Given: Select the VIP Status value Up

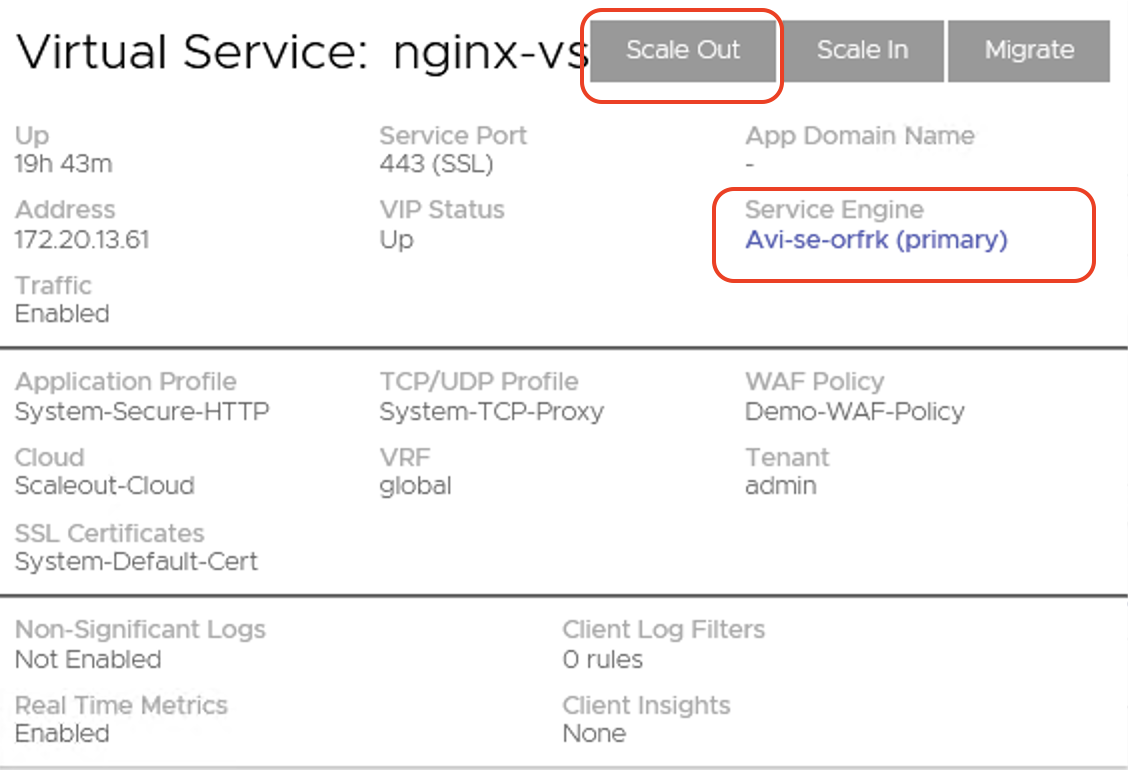Looking at the screenshot, I should [x=396, y=240].
